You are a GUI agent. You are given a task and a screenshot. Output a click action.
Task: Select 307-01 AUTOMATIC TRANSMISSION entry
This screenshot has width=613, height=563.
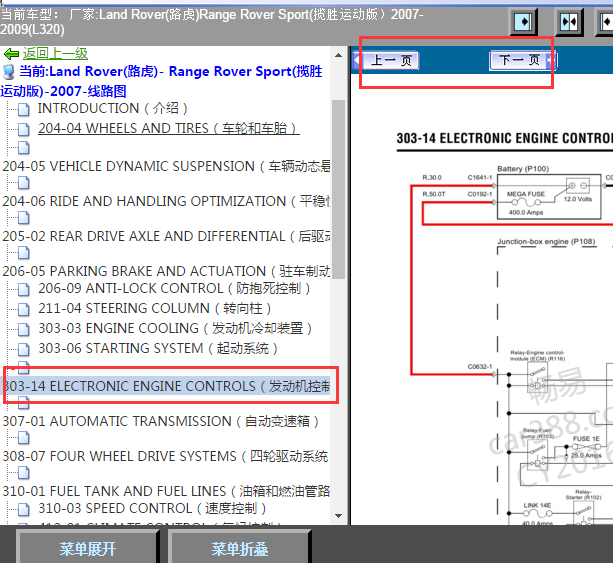coord(161,421)
